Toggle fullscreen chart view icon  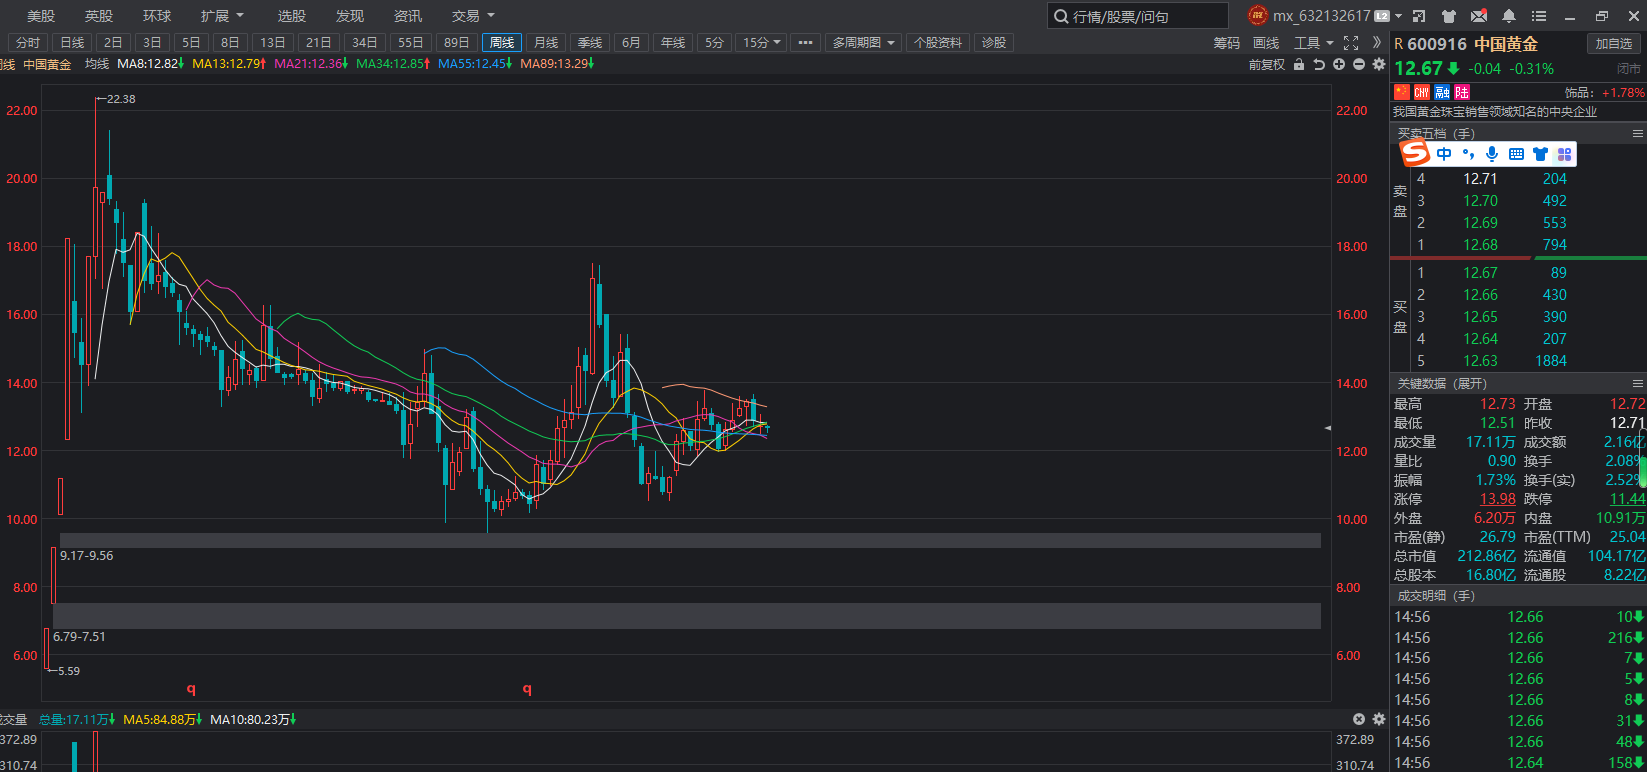coord(1351,43)
